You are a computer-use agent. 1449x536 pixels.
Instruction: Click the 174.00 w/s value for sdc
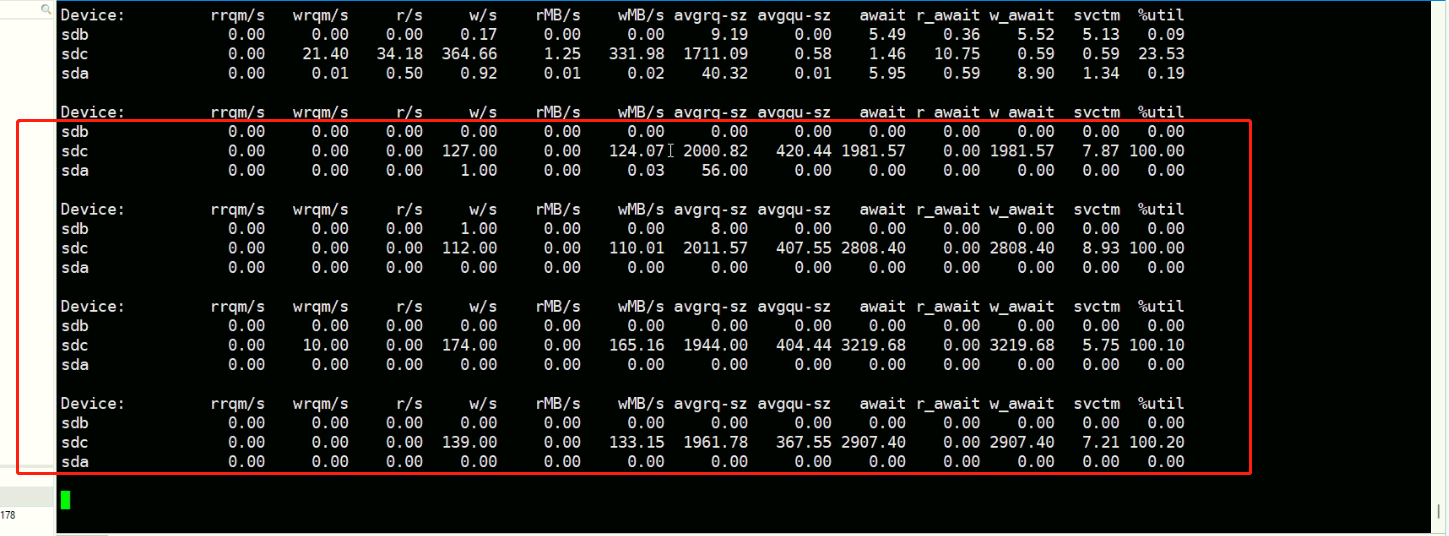tap(469, 345)
